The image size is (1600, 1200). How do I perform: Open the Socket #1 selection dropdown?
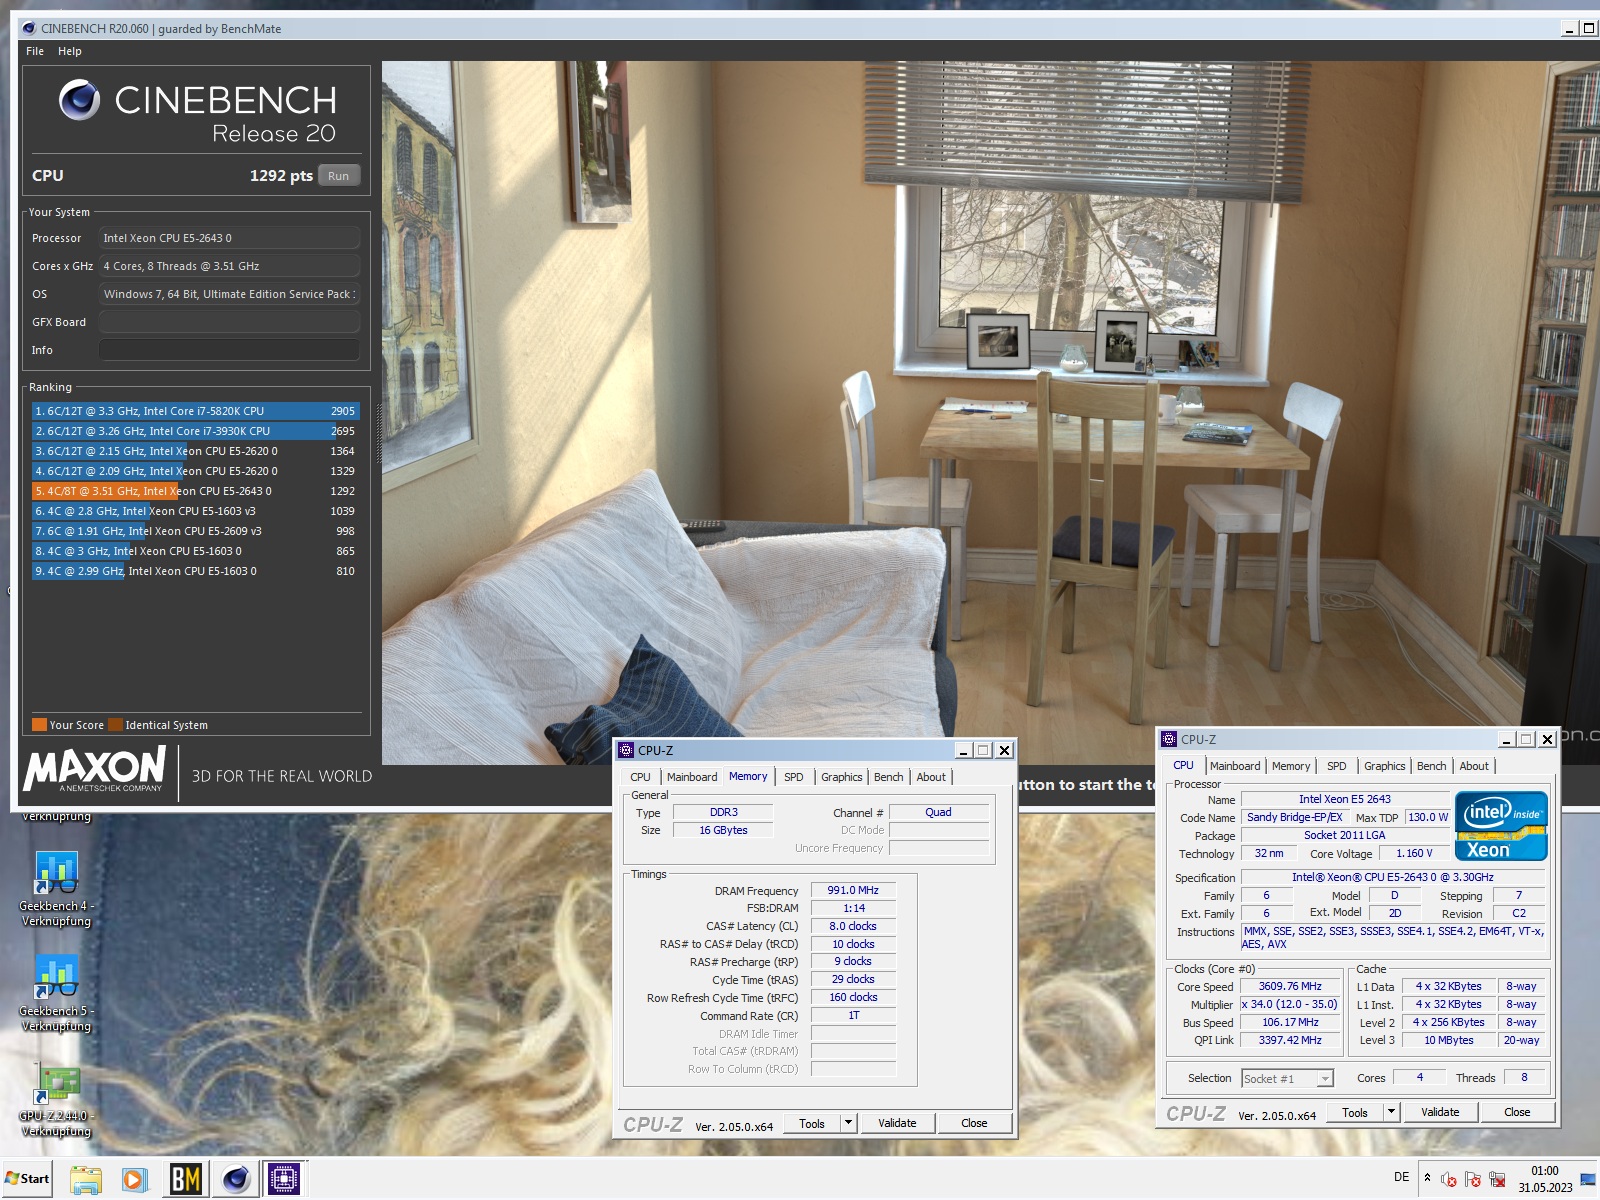coord(1288,1079)
